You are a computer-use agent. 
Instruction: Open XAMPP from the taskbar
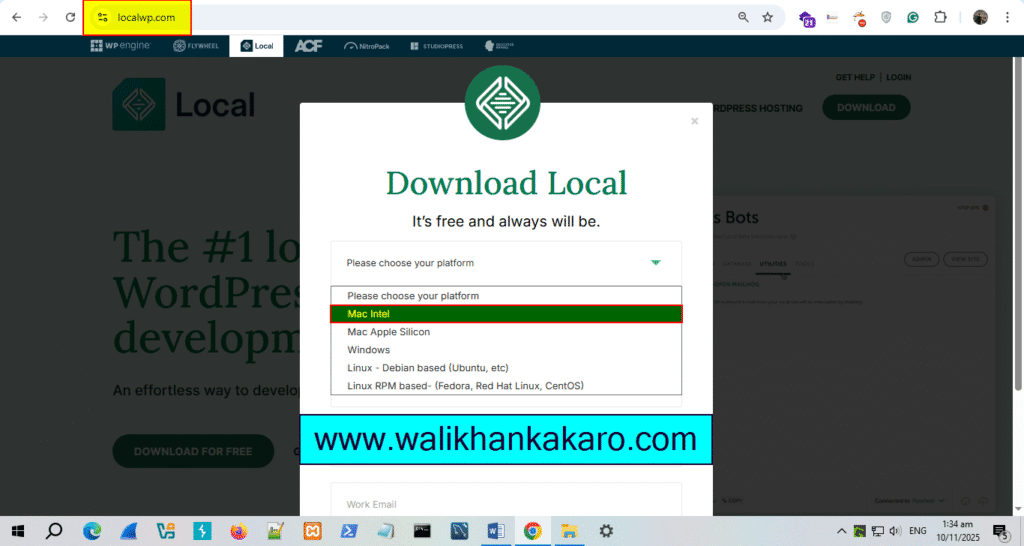tap(312, 531)
